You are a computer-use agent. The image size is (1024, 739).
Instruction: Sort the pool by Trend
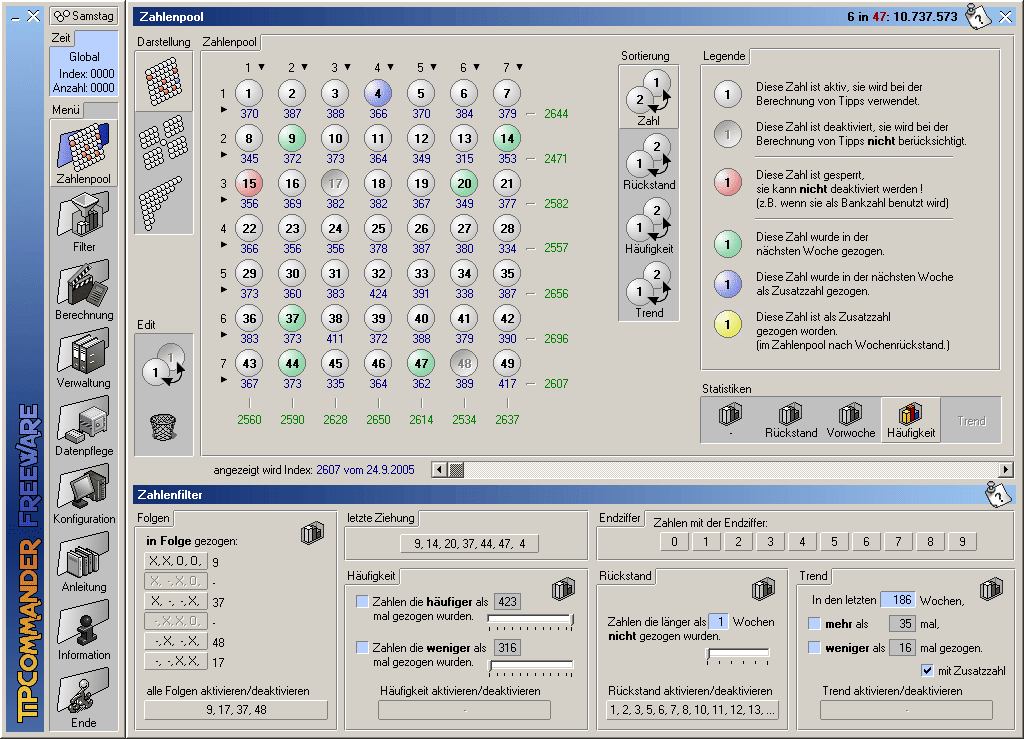tap(648, 289)
